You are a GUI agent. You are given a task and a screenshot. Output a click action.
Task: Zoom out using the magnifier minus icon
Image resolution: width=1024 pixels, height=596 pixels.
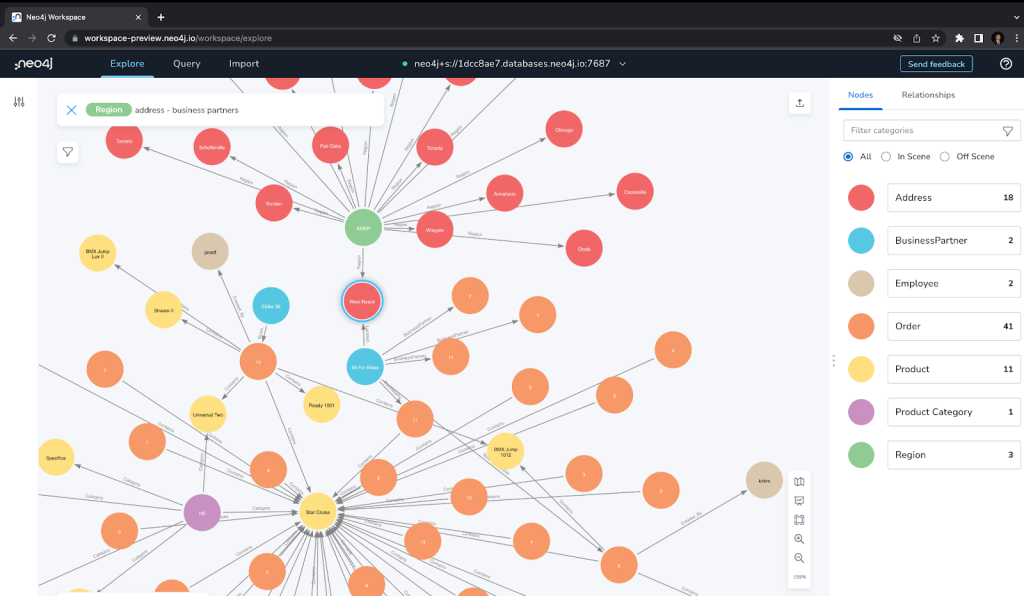click(x=799, y=558)
